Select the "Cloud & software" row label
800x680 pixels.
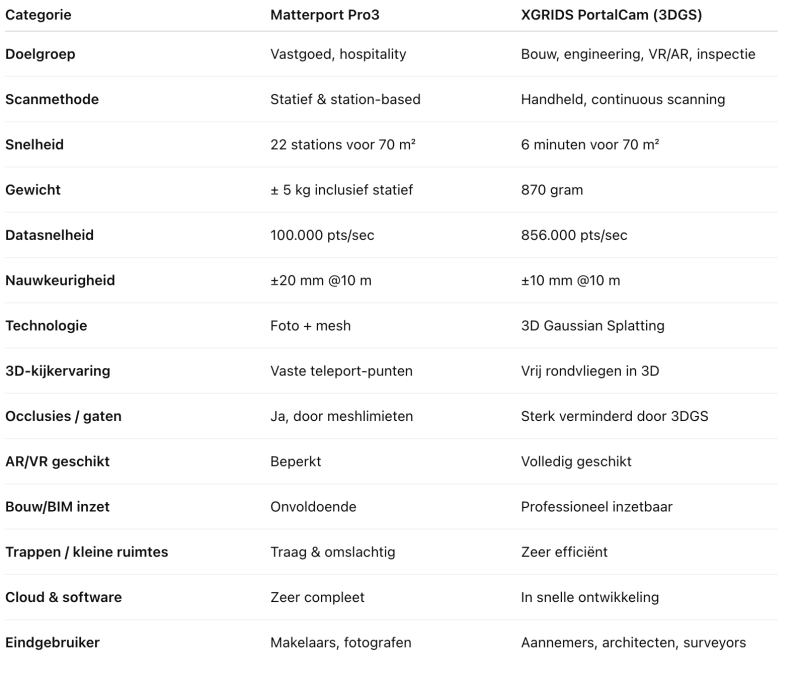[63, 597]
